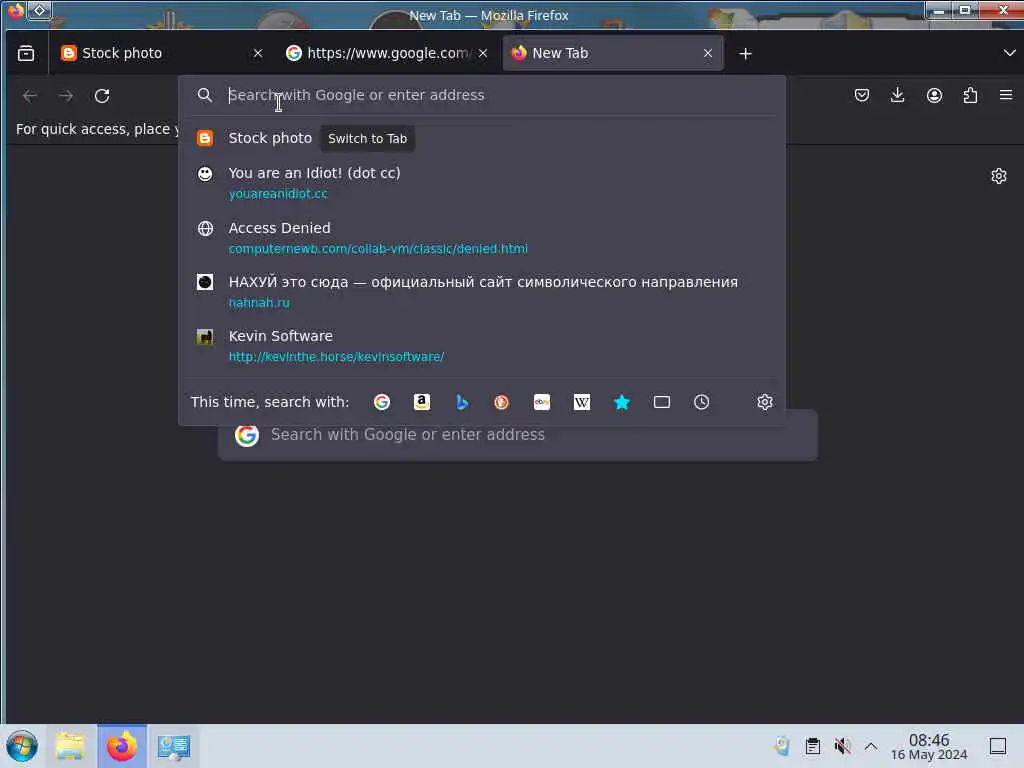This screenshot has width=1024, height=768.
Task: Close the New Tab tab
Action: 708,54
